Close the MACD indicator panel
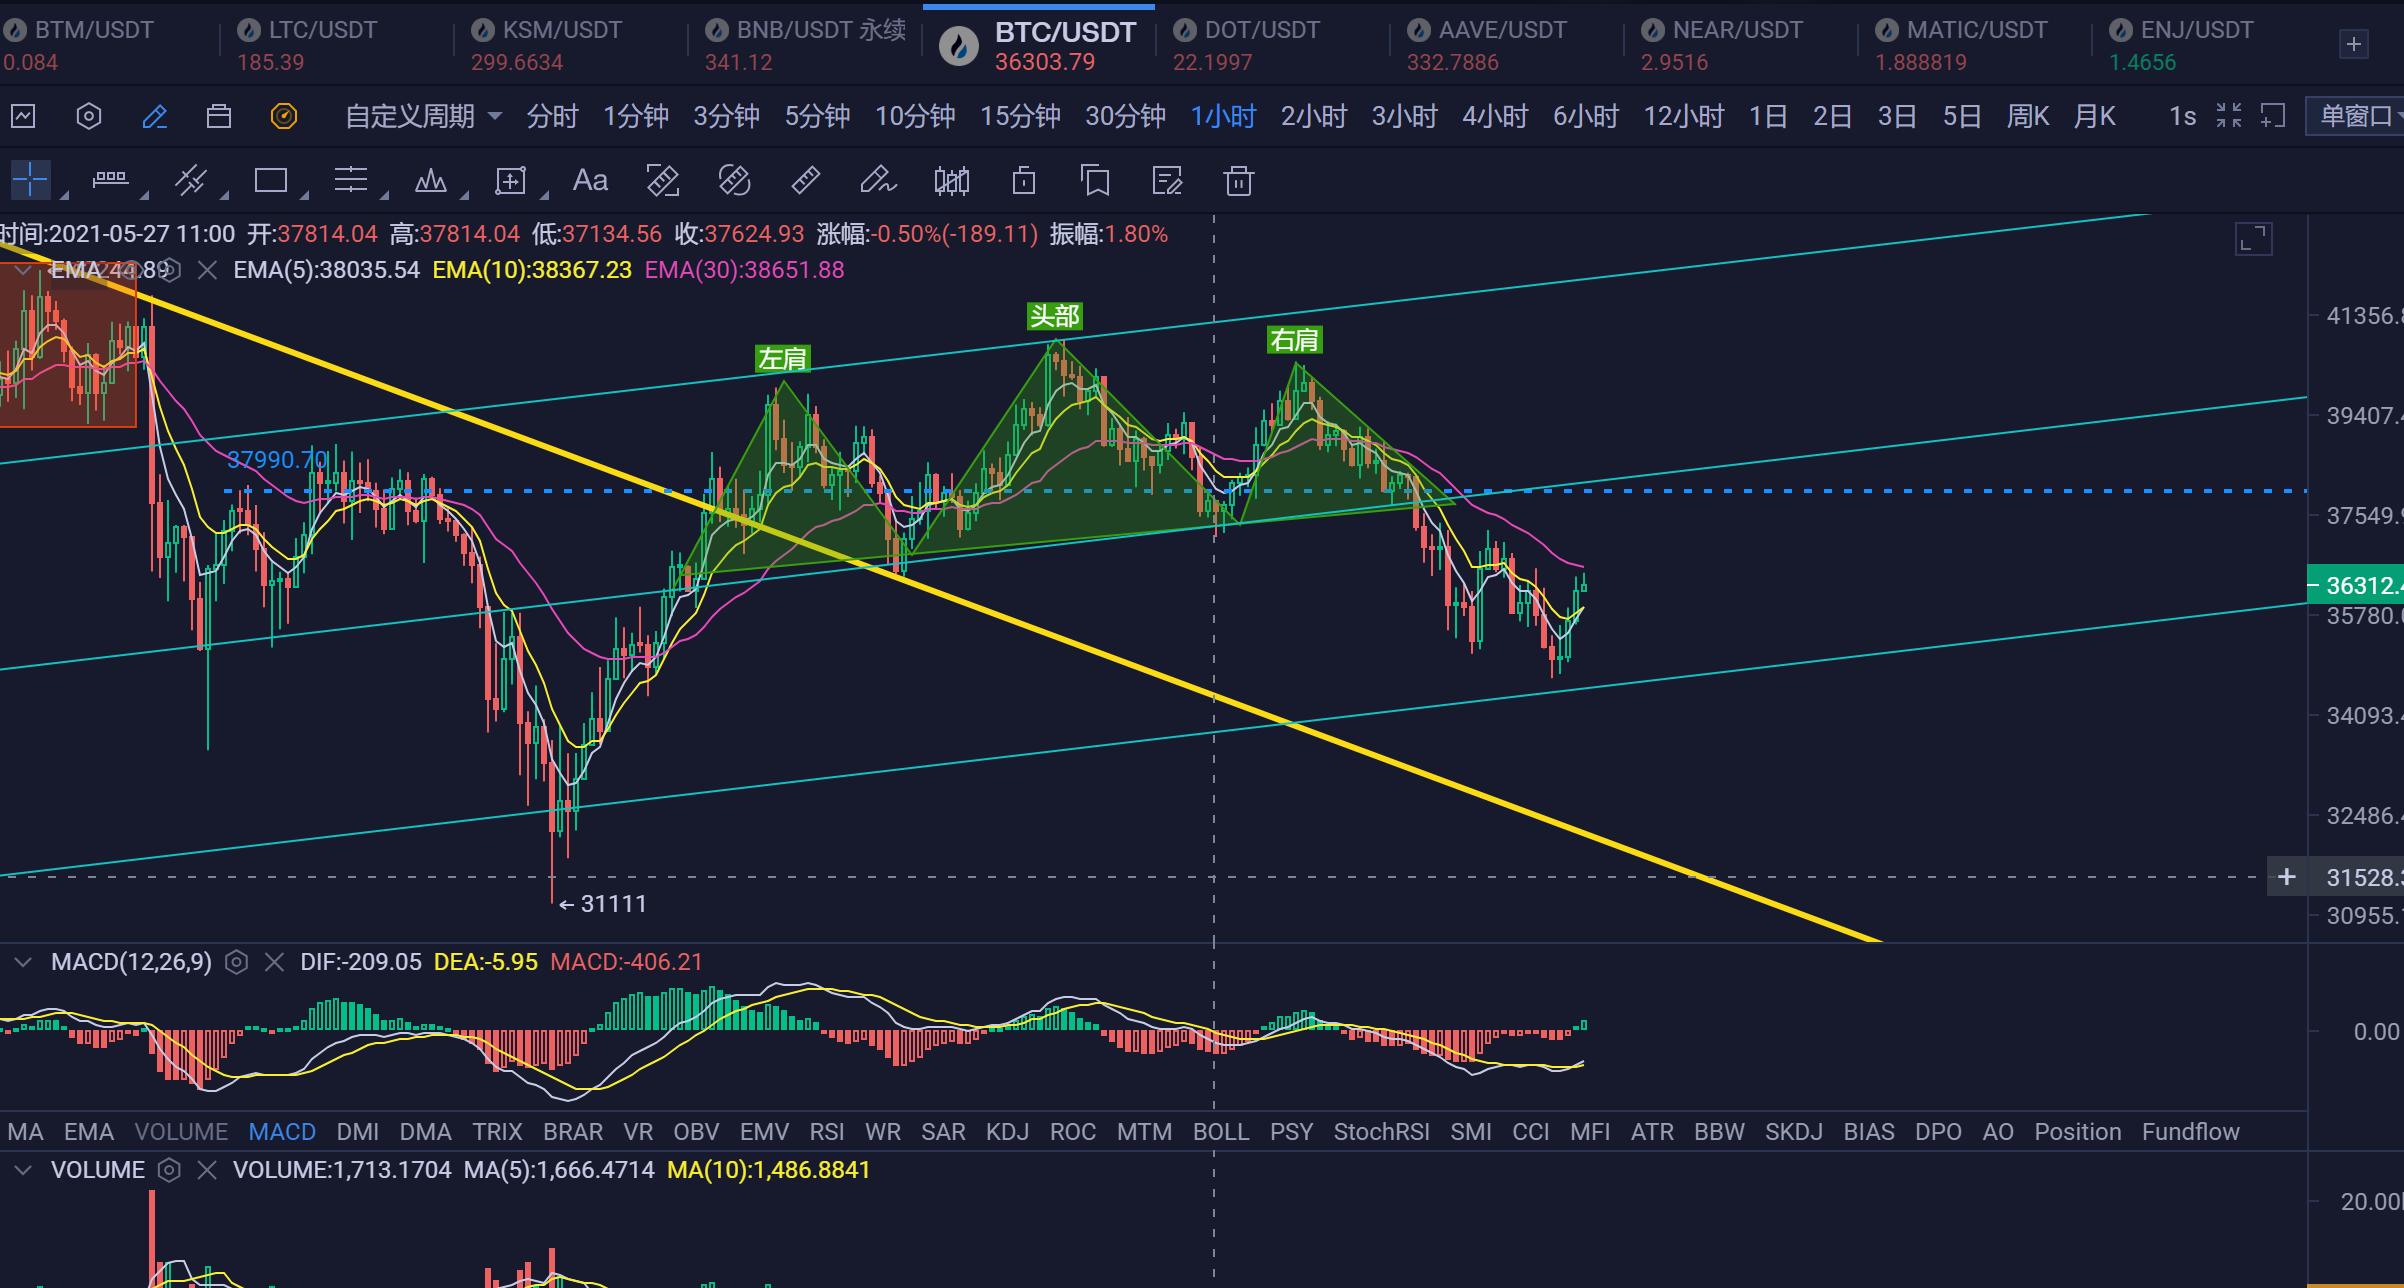Image resolution: width=2404 pixels, height=1288 pixels. pyautogui.click(x=274, y=962)
